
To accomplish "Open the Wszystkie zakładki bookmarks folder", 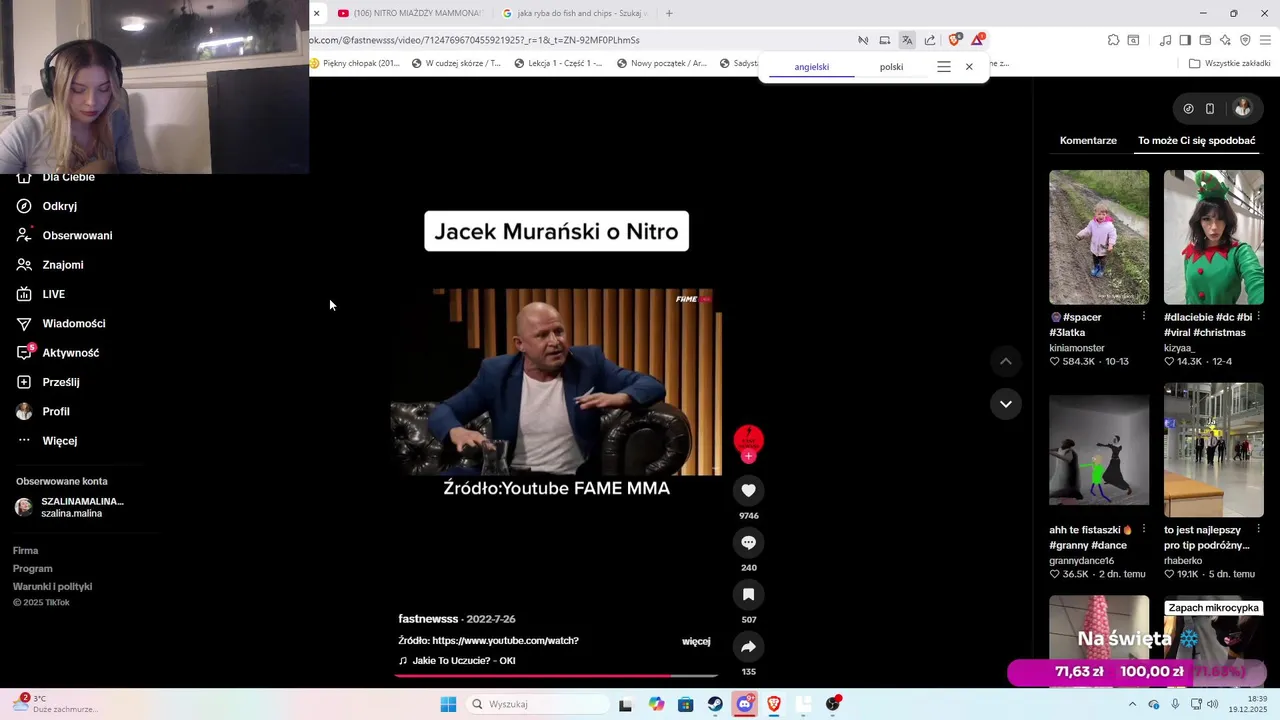I will (x=1229, y=63).
